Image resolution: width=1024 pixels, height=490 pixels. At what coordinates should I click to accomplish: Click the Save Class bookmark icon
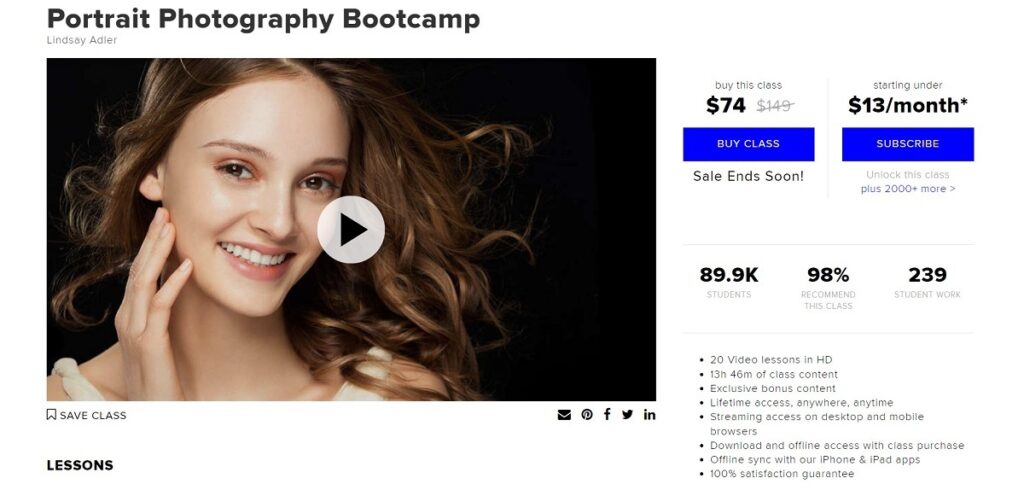tap(51, 414)
